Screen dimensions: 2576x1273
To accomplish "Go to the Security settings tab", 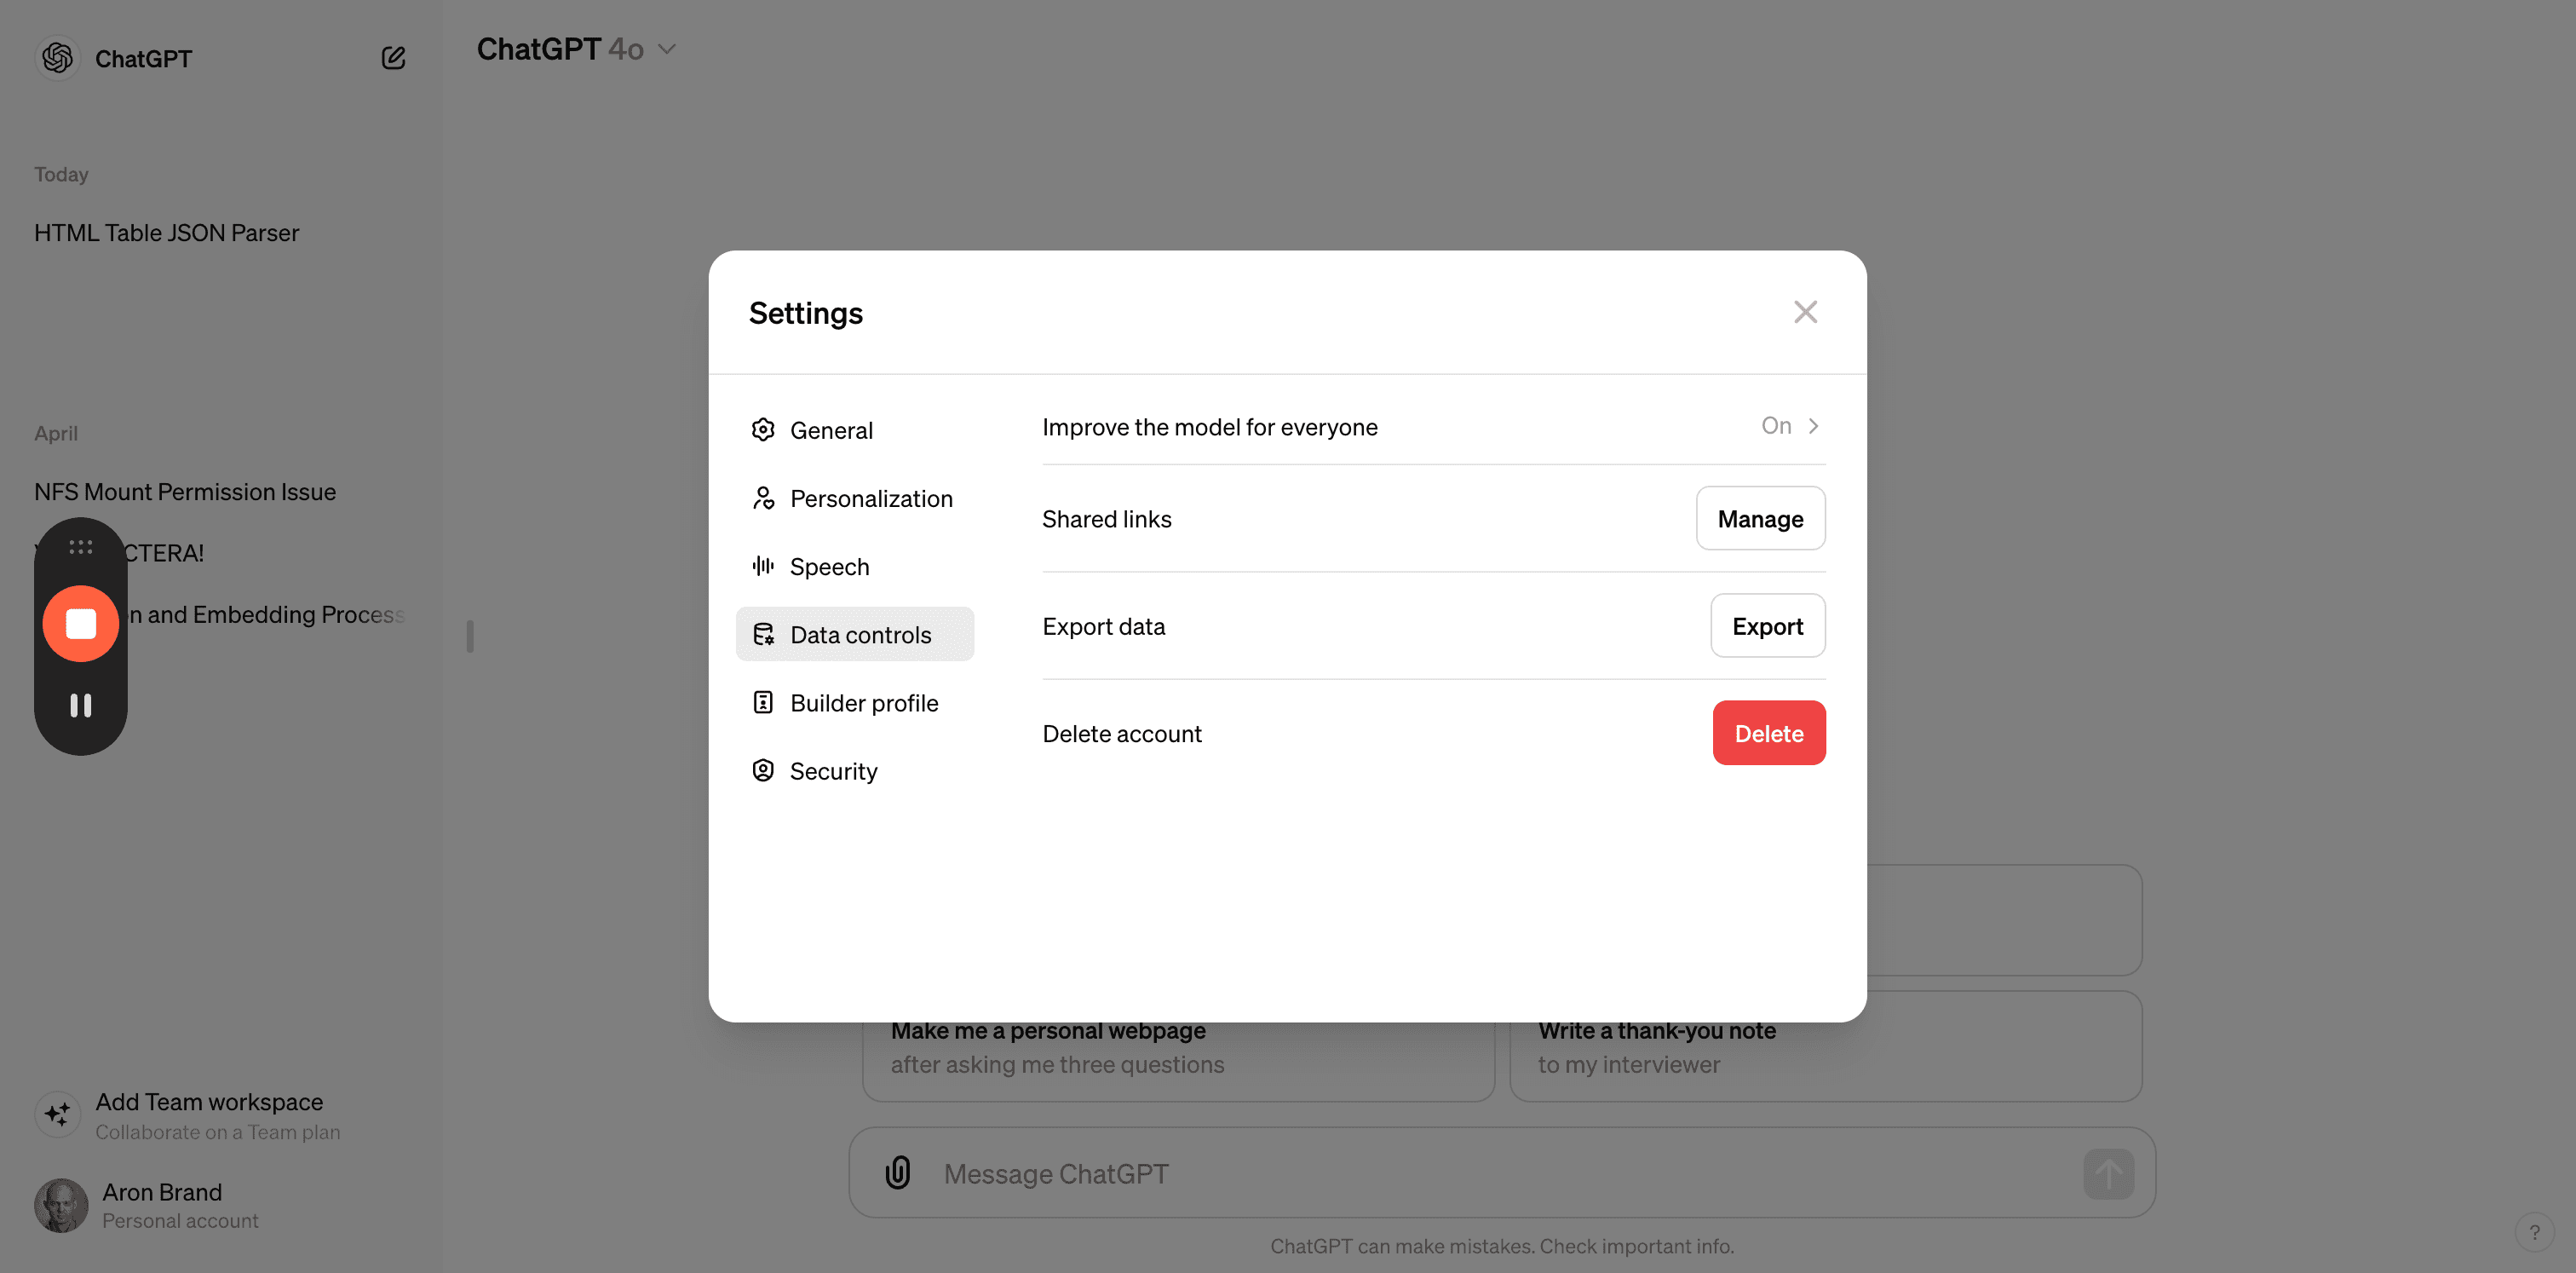I will 855,771.
